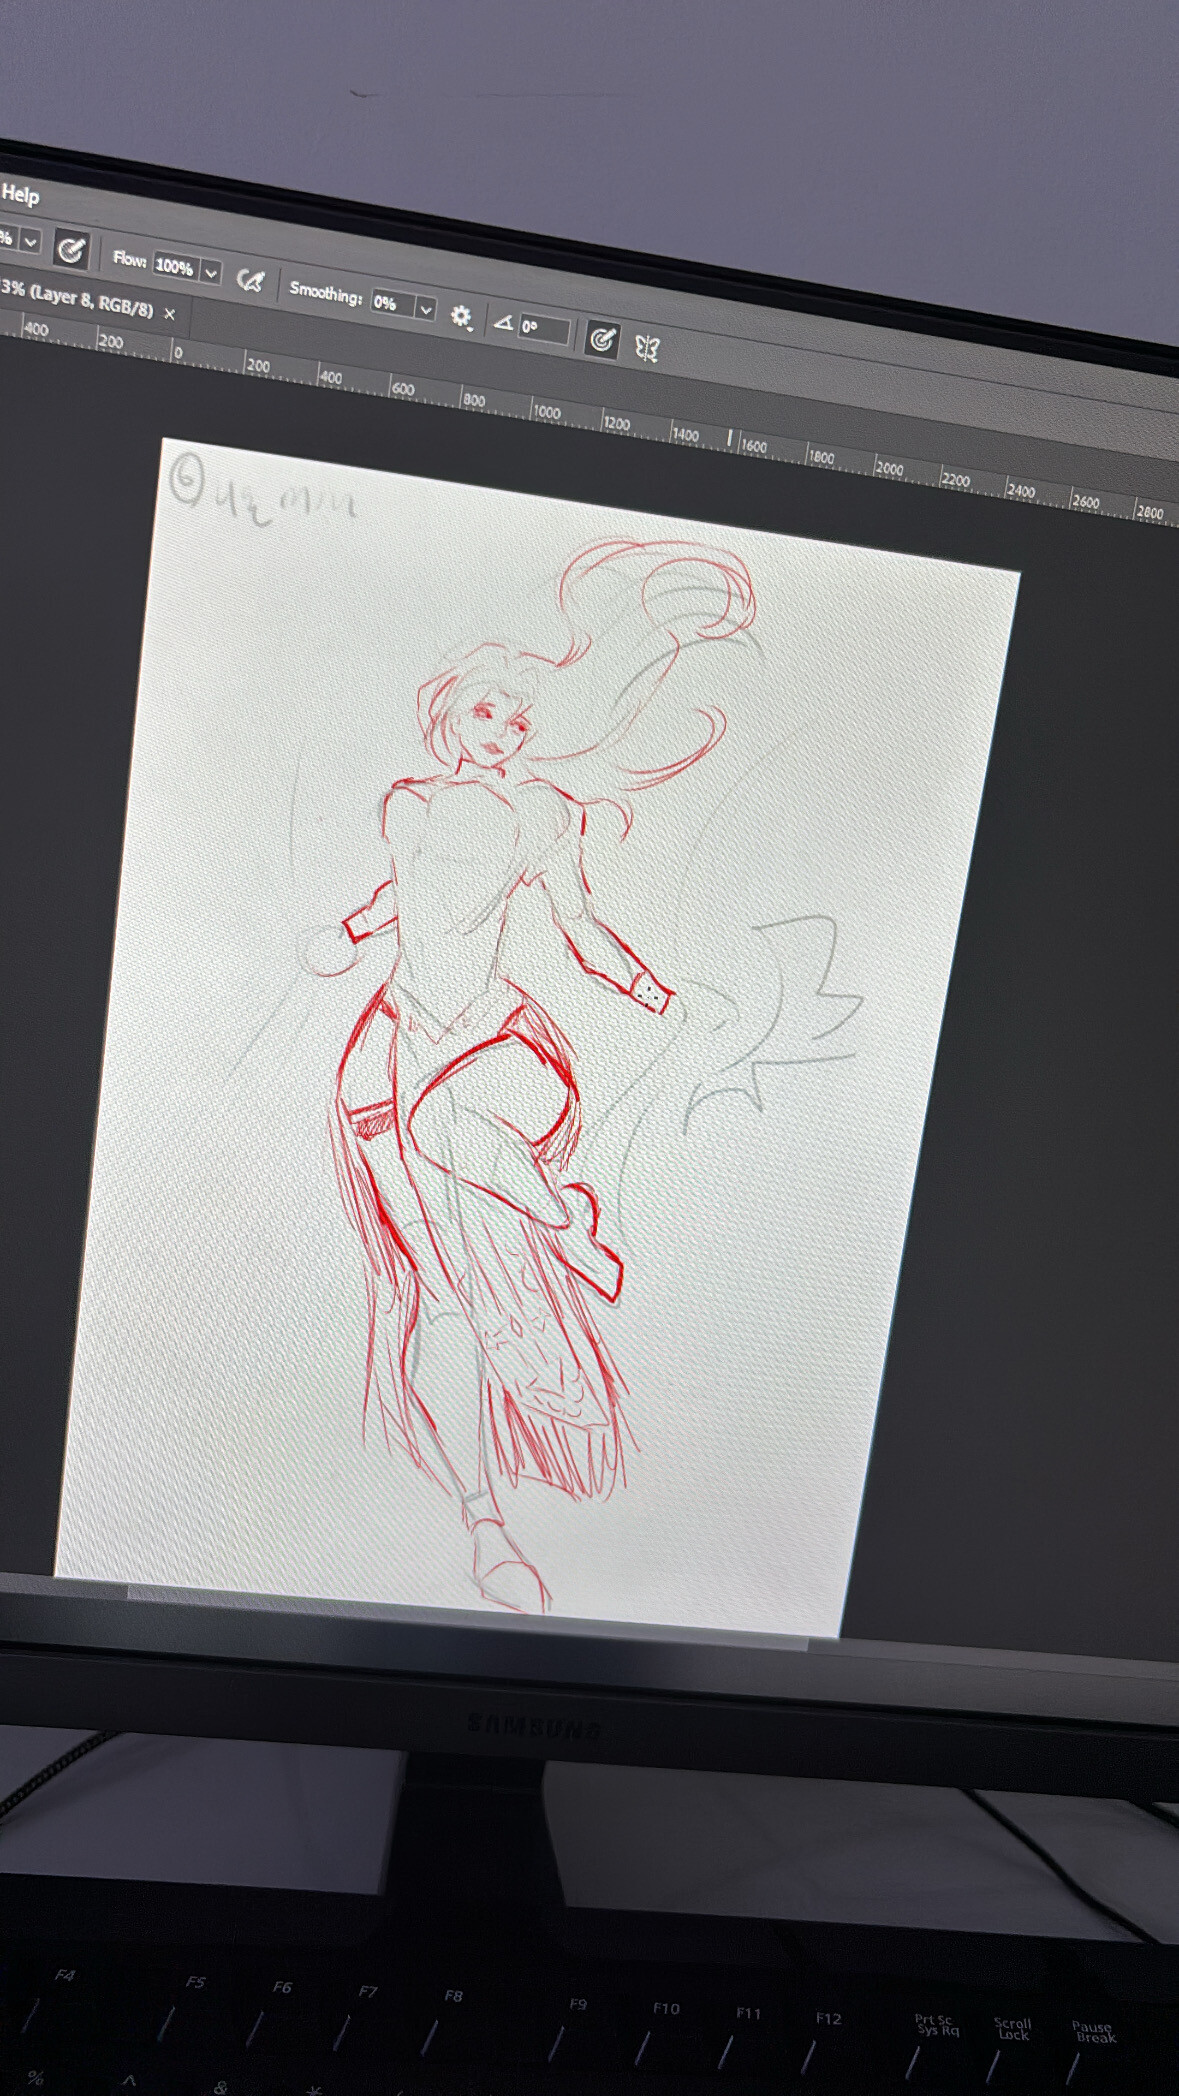Enable airbrush-style build-up effects
1179x2096 pixels.
click(250, 281)
